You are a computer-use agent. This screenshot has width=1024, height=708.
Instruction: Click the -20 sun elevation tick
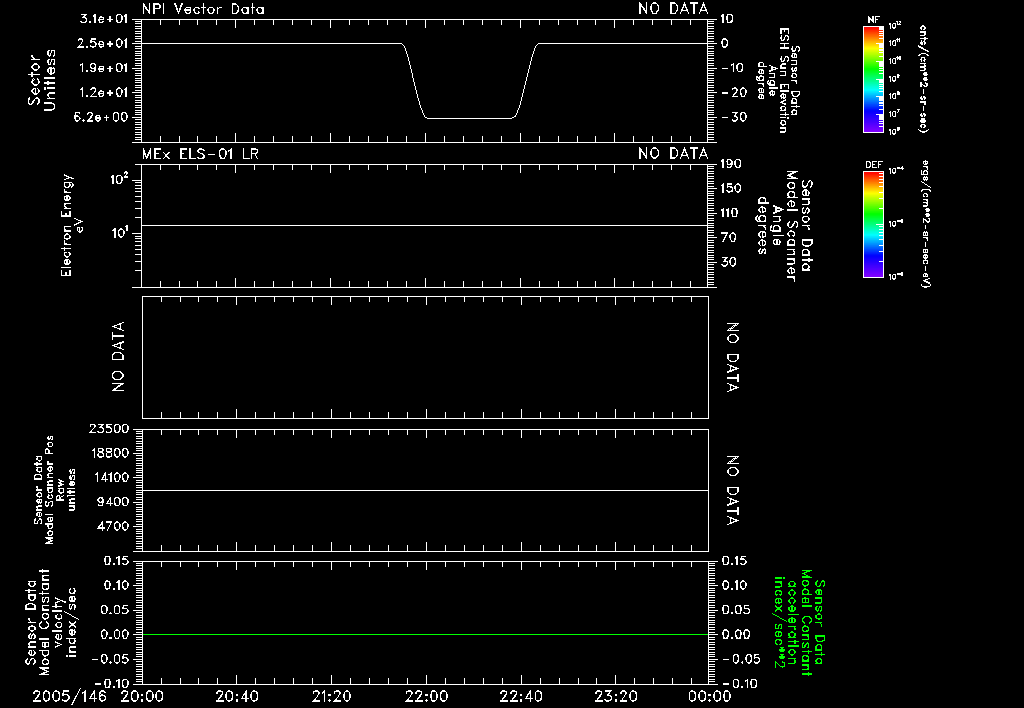point(734,92)
